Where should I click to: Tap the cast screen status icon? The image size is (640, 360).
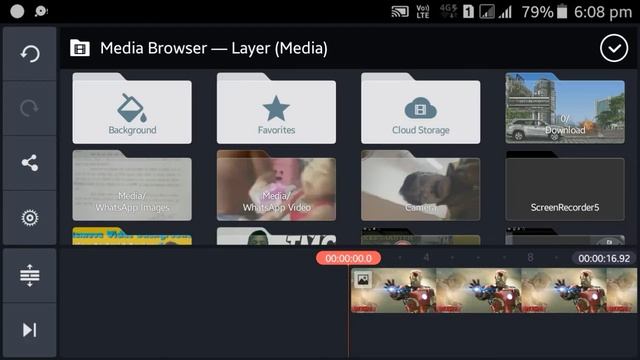click(x=400, y=11)
